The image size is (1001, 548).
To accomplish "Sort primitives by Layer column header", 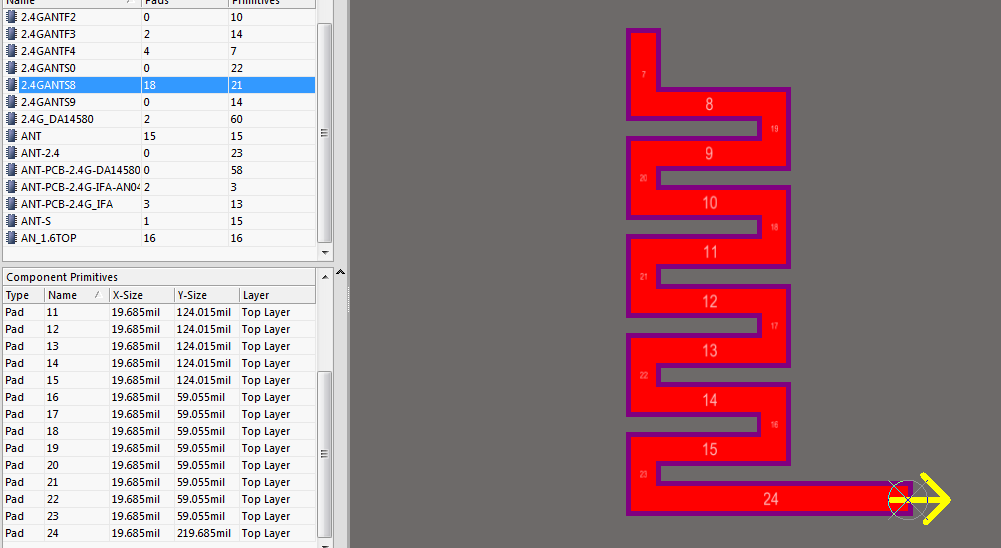I will [x=277, y=295].
